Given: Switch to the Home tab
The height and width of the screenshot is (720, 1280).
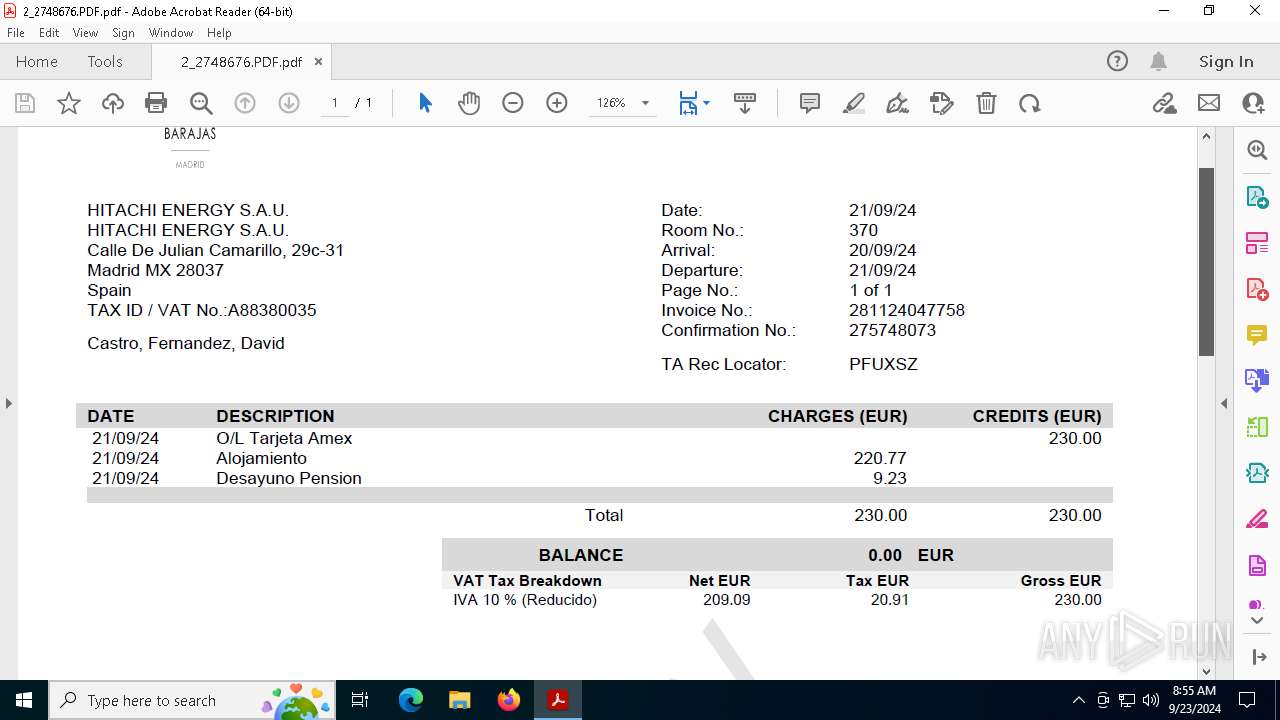Looking at the screenshot, I should [37, 61].
